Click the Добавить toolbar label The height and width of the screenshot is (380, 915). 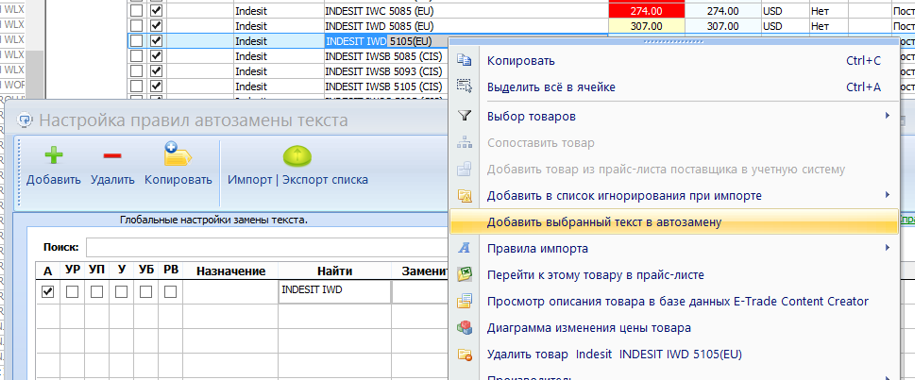[54, 180]
